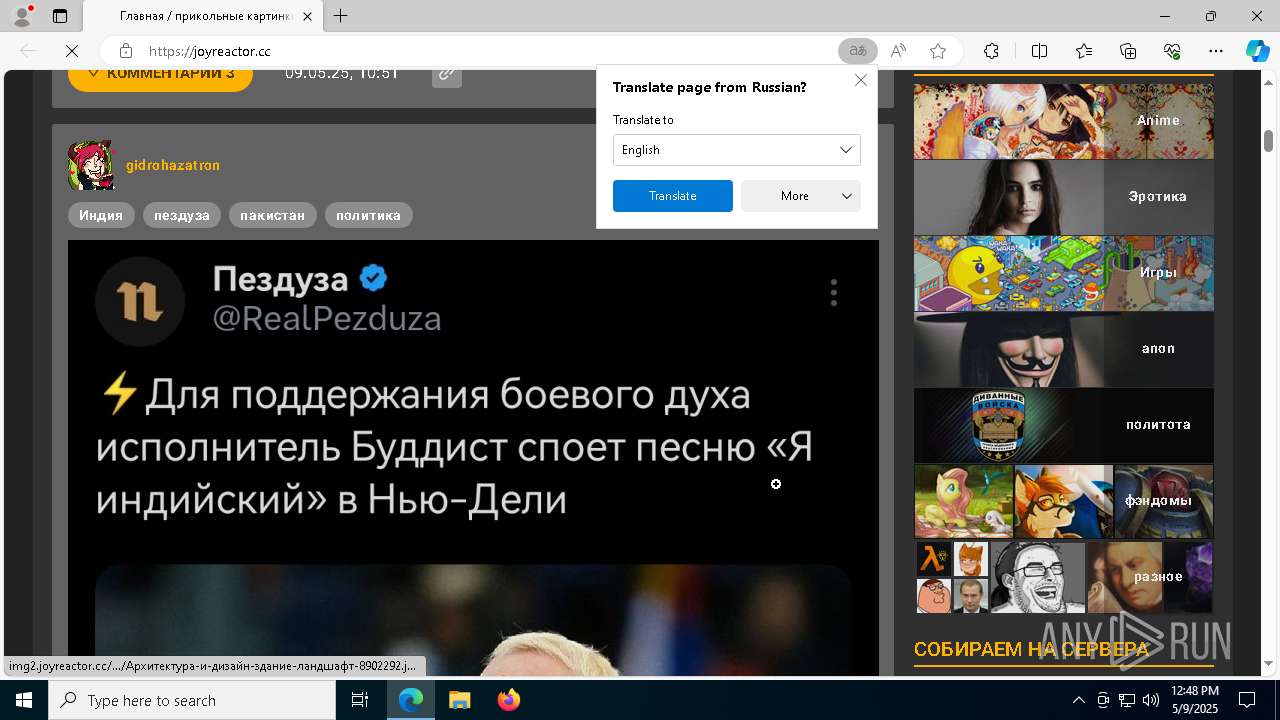Viewport: 1280px width, 720px height.
Task: Open tab actions menu icon
Action: (x=60, y=16)
